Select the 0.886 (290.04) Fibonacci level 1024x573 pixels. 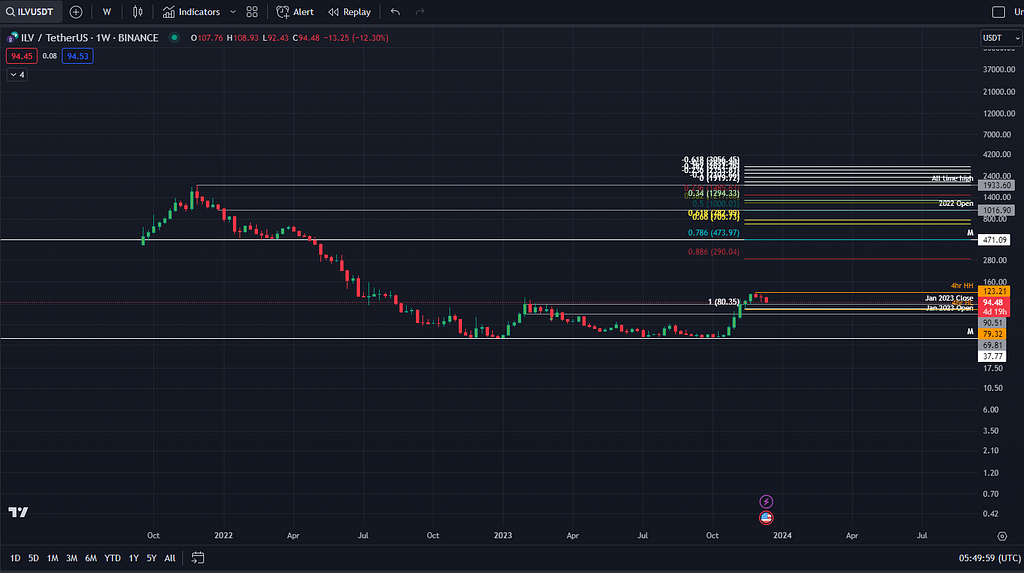pyautogui.click(x=714, y=252)
